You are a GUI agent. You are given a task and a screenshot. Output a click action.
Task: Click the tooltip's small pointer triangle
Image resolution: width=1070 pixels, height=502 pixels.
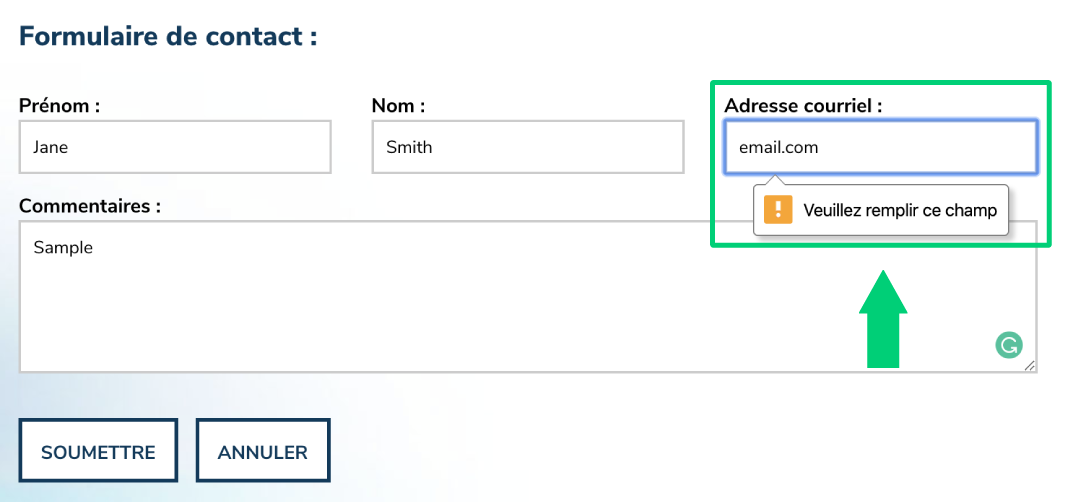coord(775,179)
